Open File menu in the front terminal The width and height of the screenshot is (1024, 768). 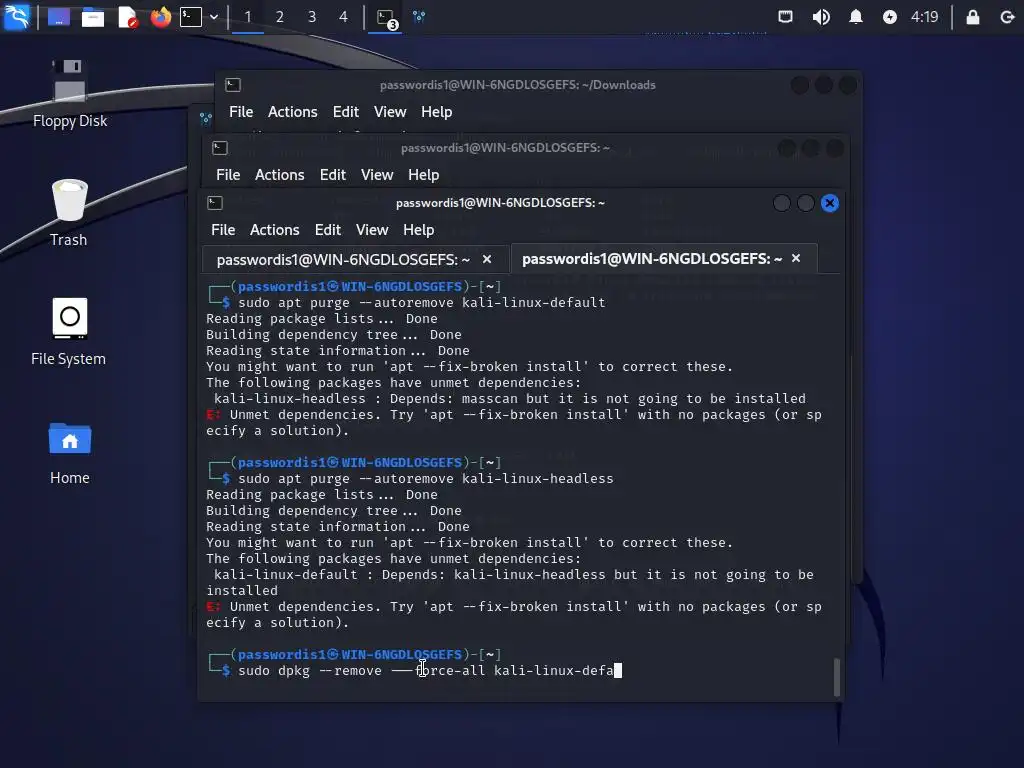tap(223, 230)
